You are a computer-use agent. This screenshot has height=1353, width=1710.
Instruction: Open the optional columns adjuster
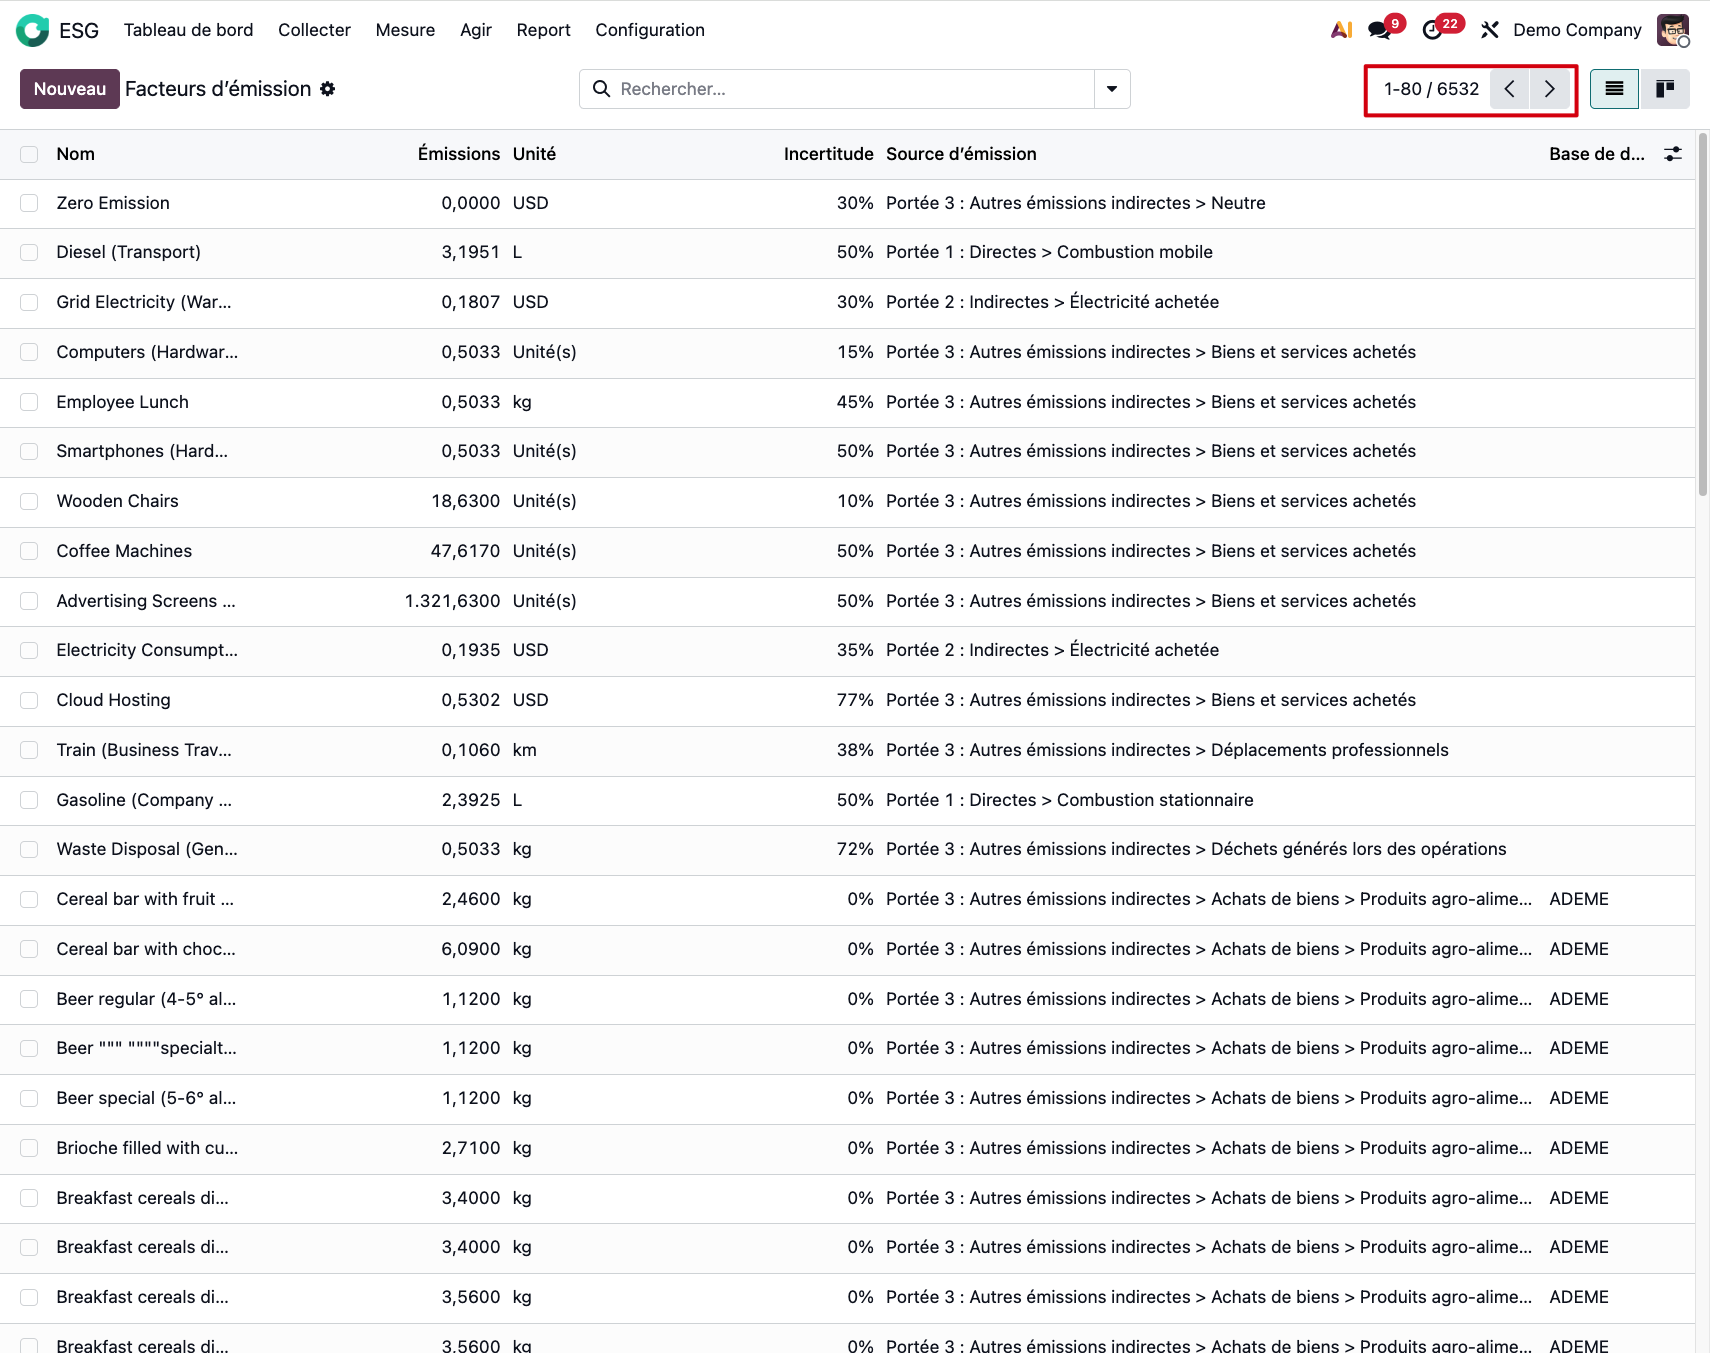point(1672,154)
